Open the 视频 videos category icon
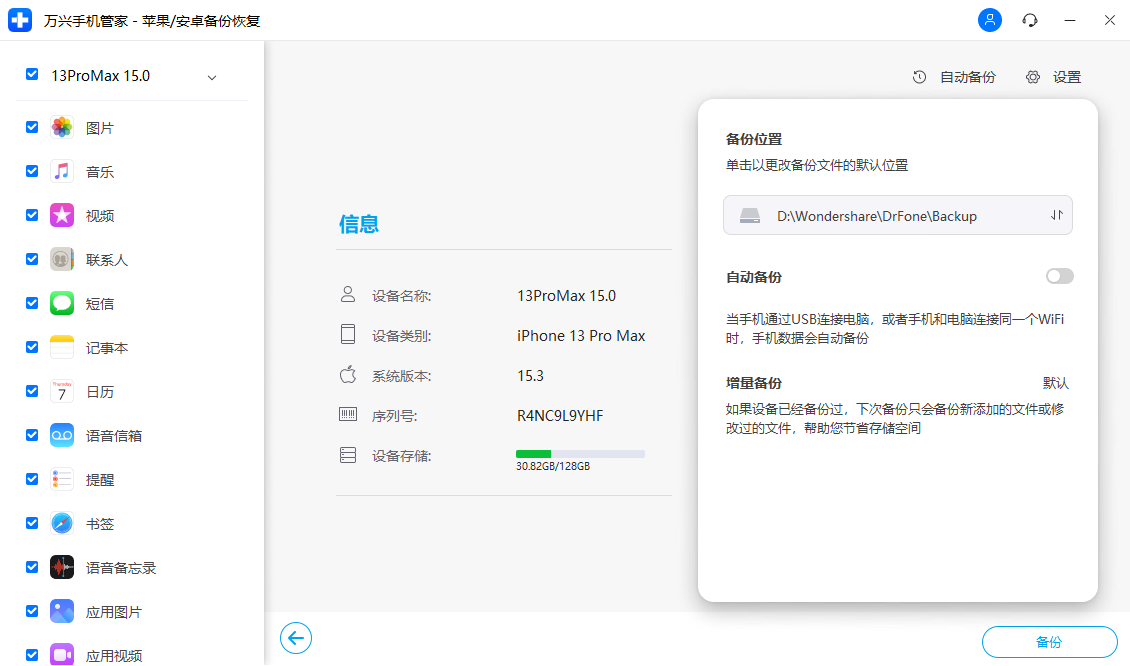This screenshot has height=666, width=1130. (x=63, y=215)
